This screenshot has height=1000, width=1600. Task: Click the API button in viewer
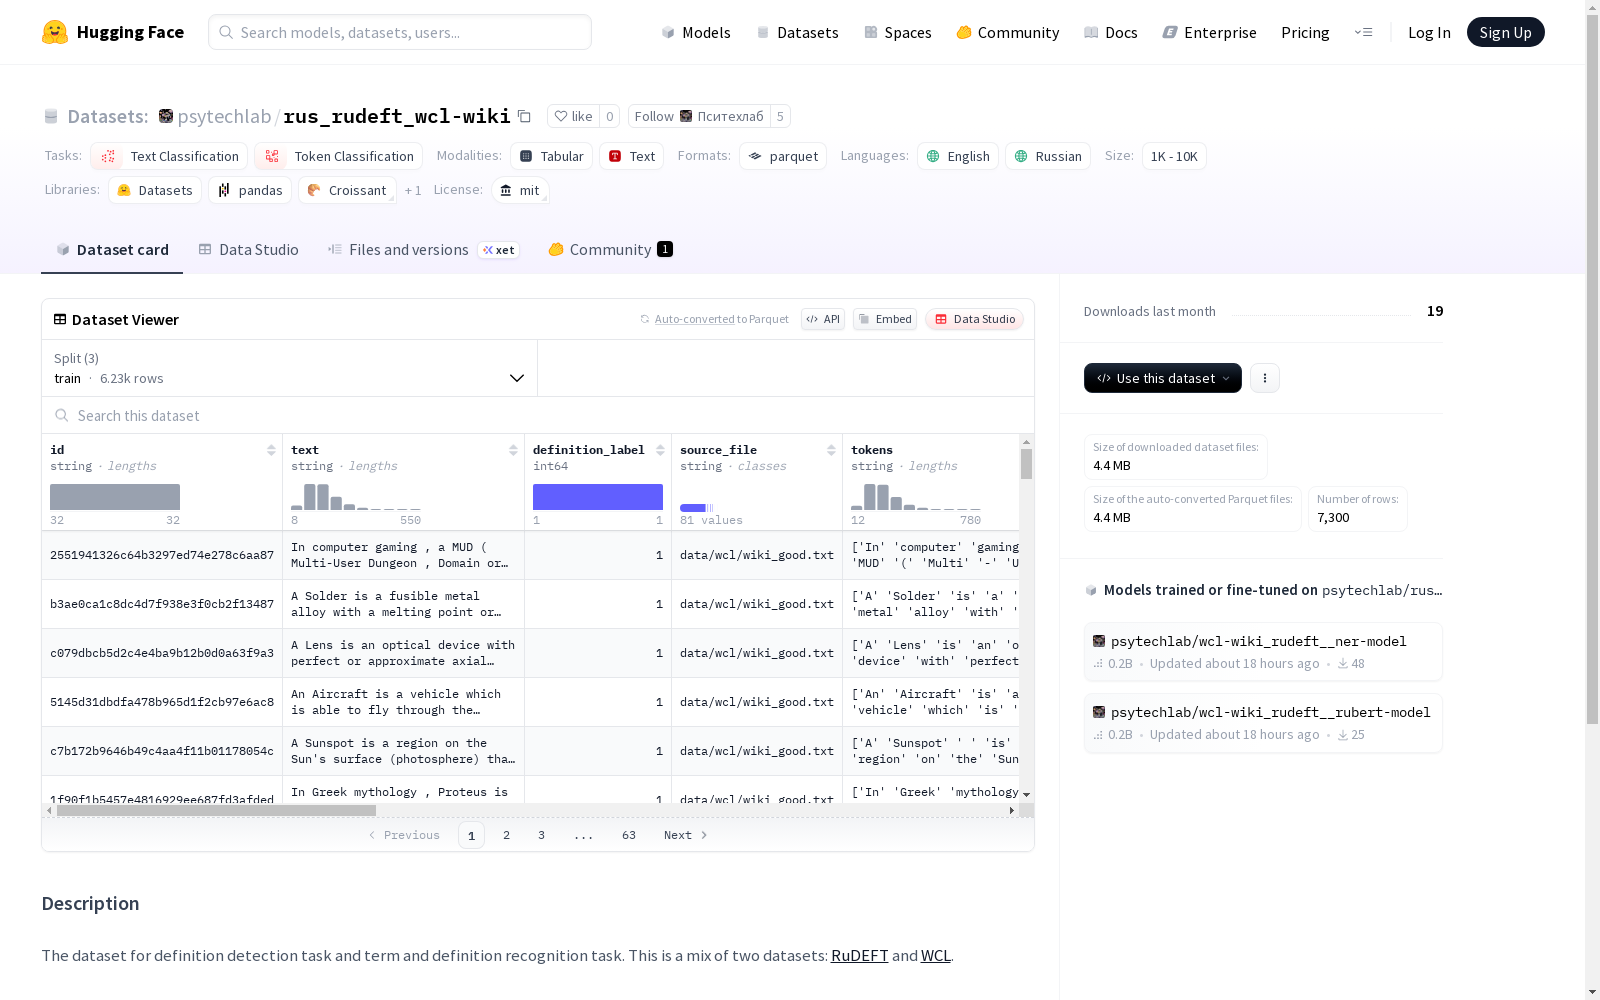coord(823,319)
